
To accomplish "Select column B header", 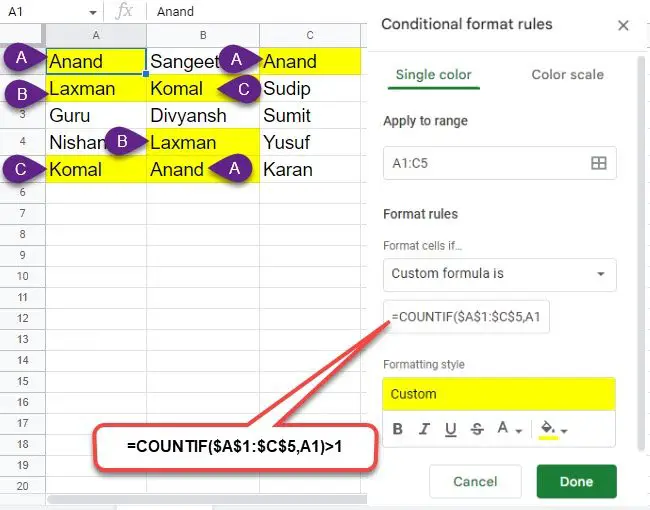I will pyautogui.click(x=203, y=35).
